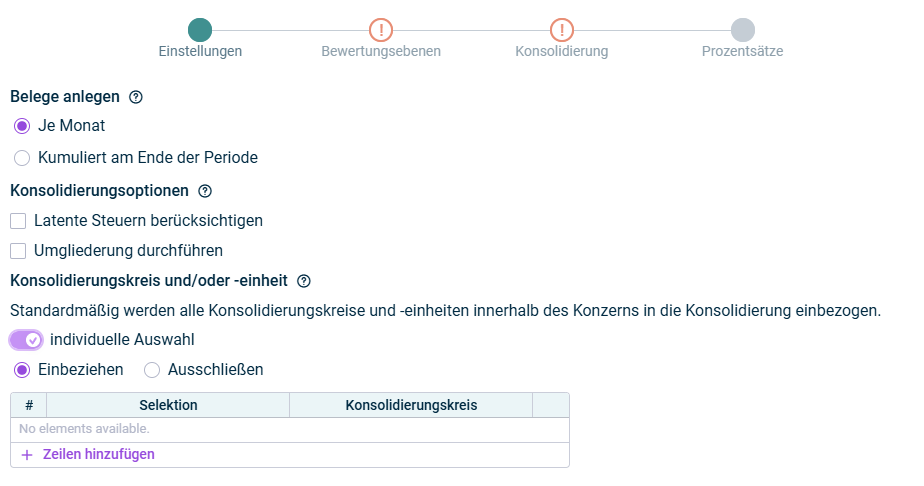Check Umgliederung durchführen option
Screen dimensions: 924x486
click(18, 250)
